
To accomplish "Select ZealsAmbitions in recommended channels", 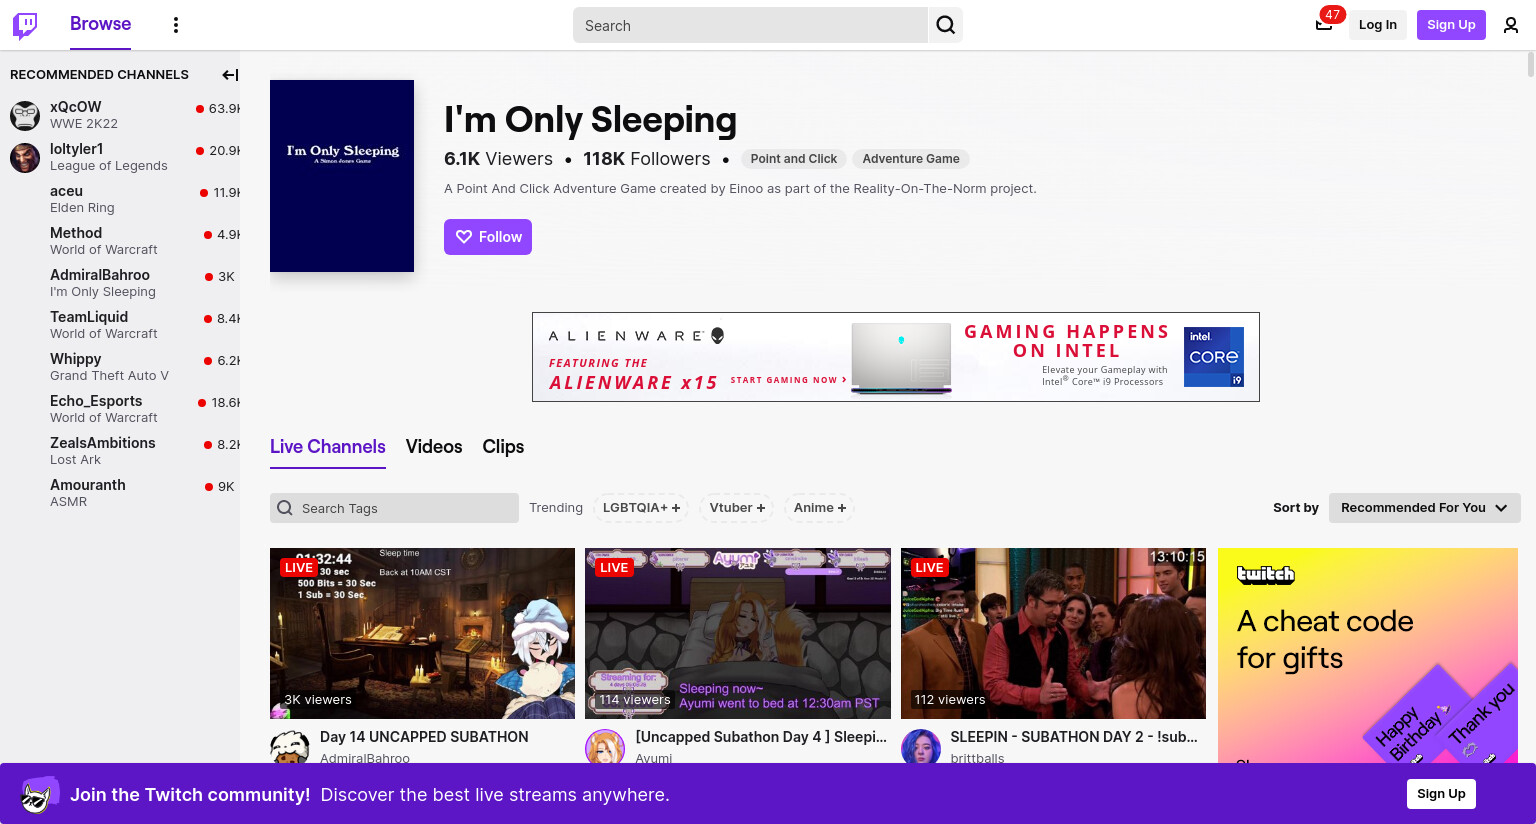I will pyautogui.click(x=120, y=451).
